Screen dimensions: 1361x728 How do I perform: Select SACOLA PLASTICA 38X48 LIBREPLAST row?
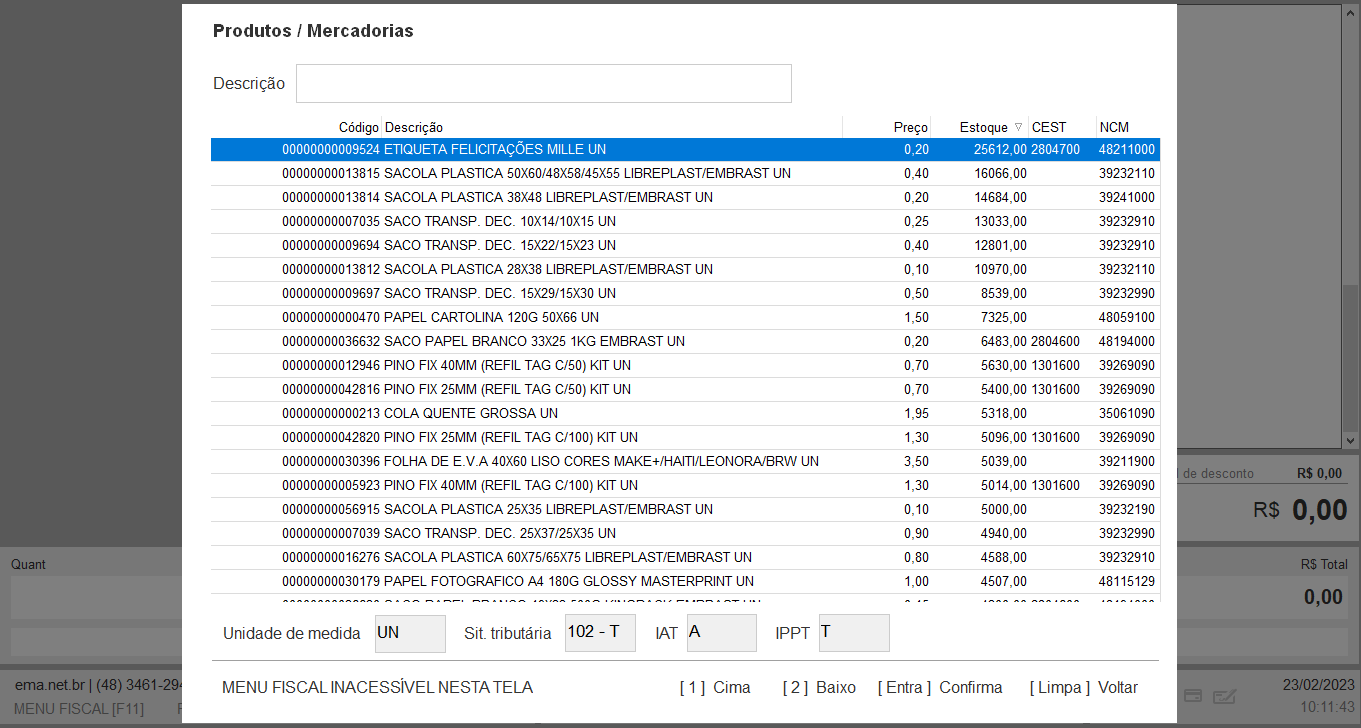tap(685, 197)
